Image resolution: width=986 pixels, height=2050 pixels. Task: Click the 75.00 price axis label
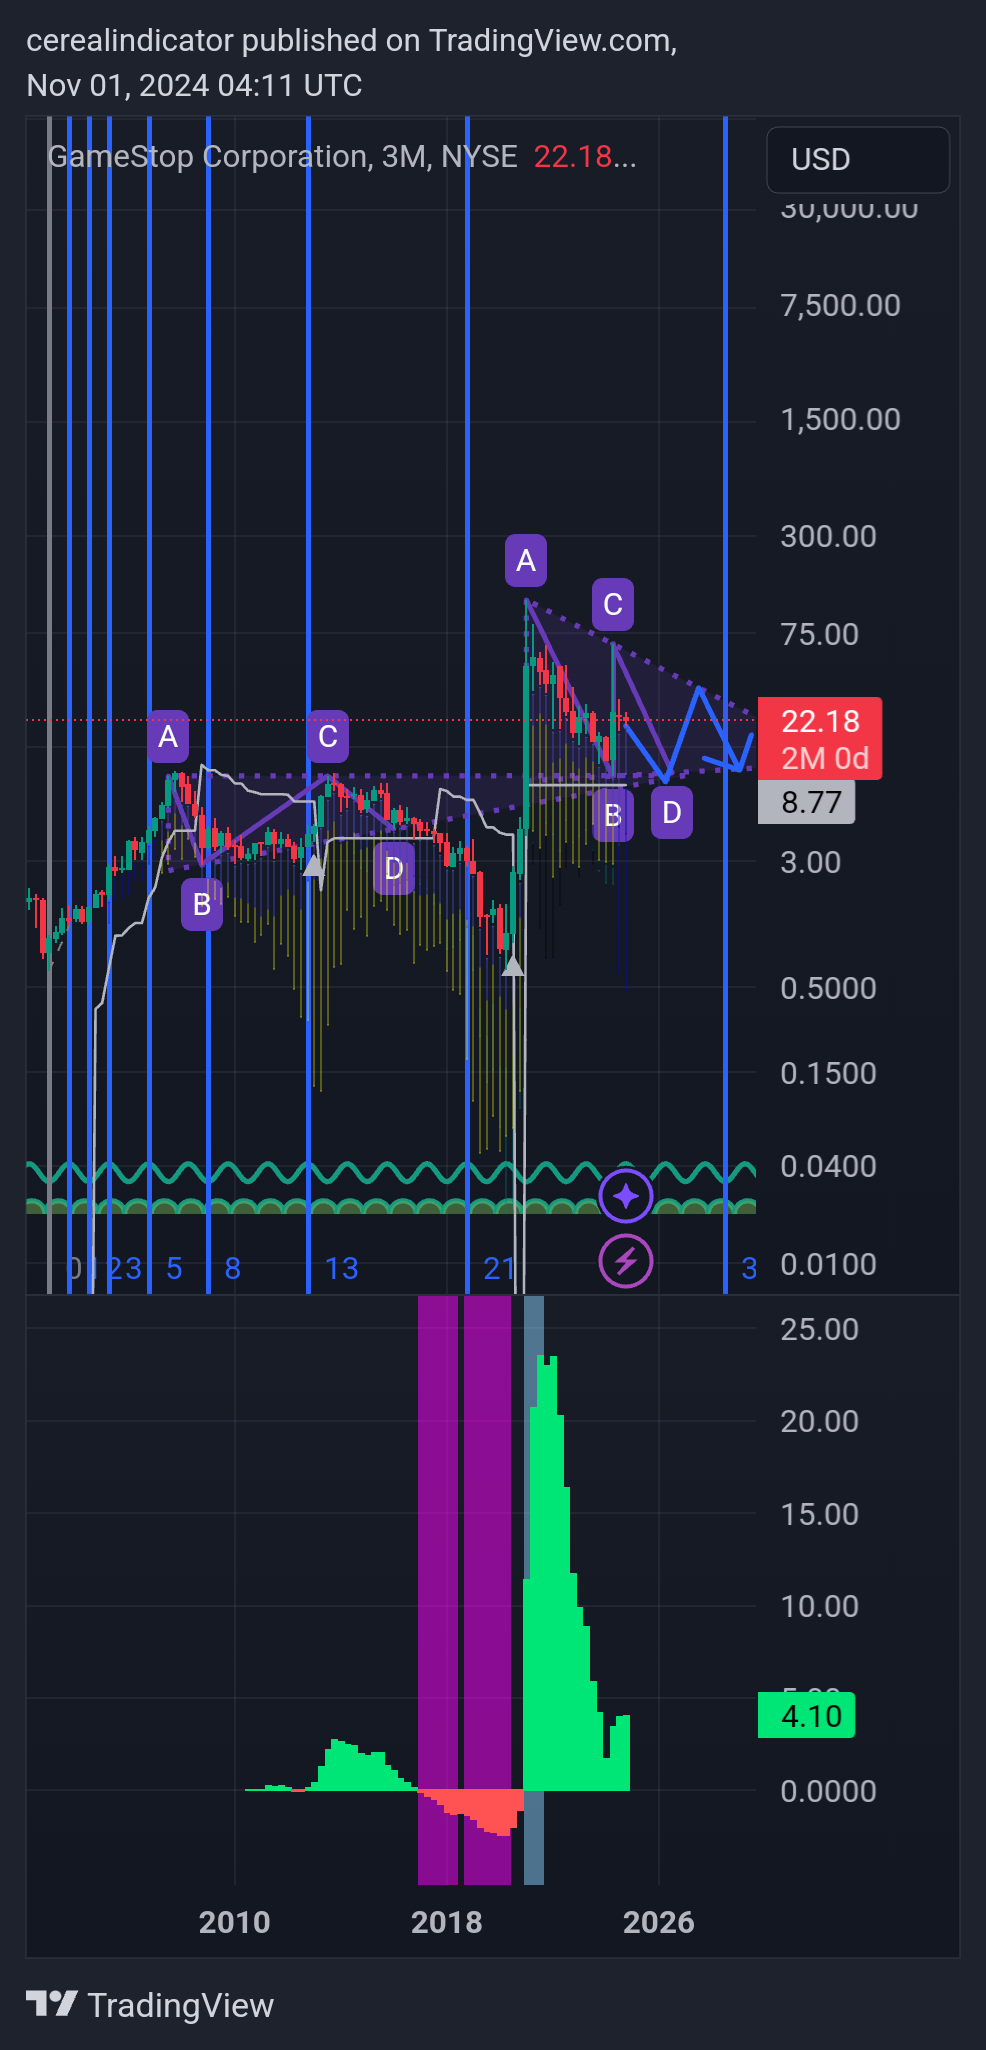pyautogui.click(x=820, y=634)
